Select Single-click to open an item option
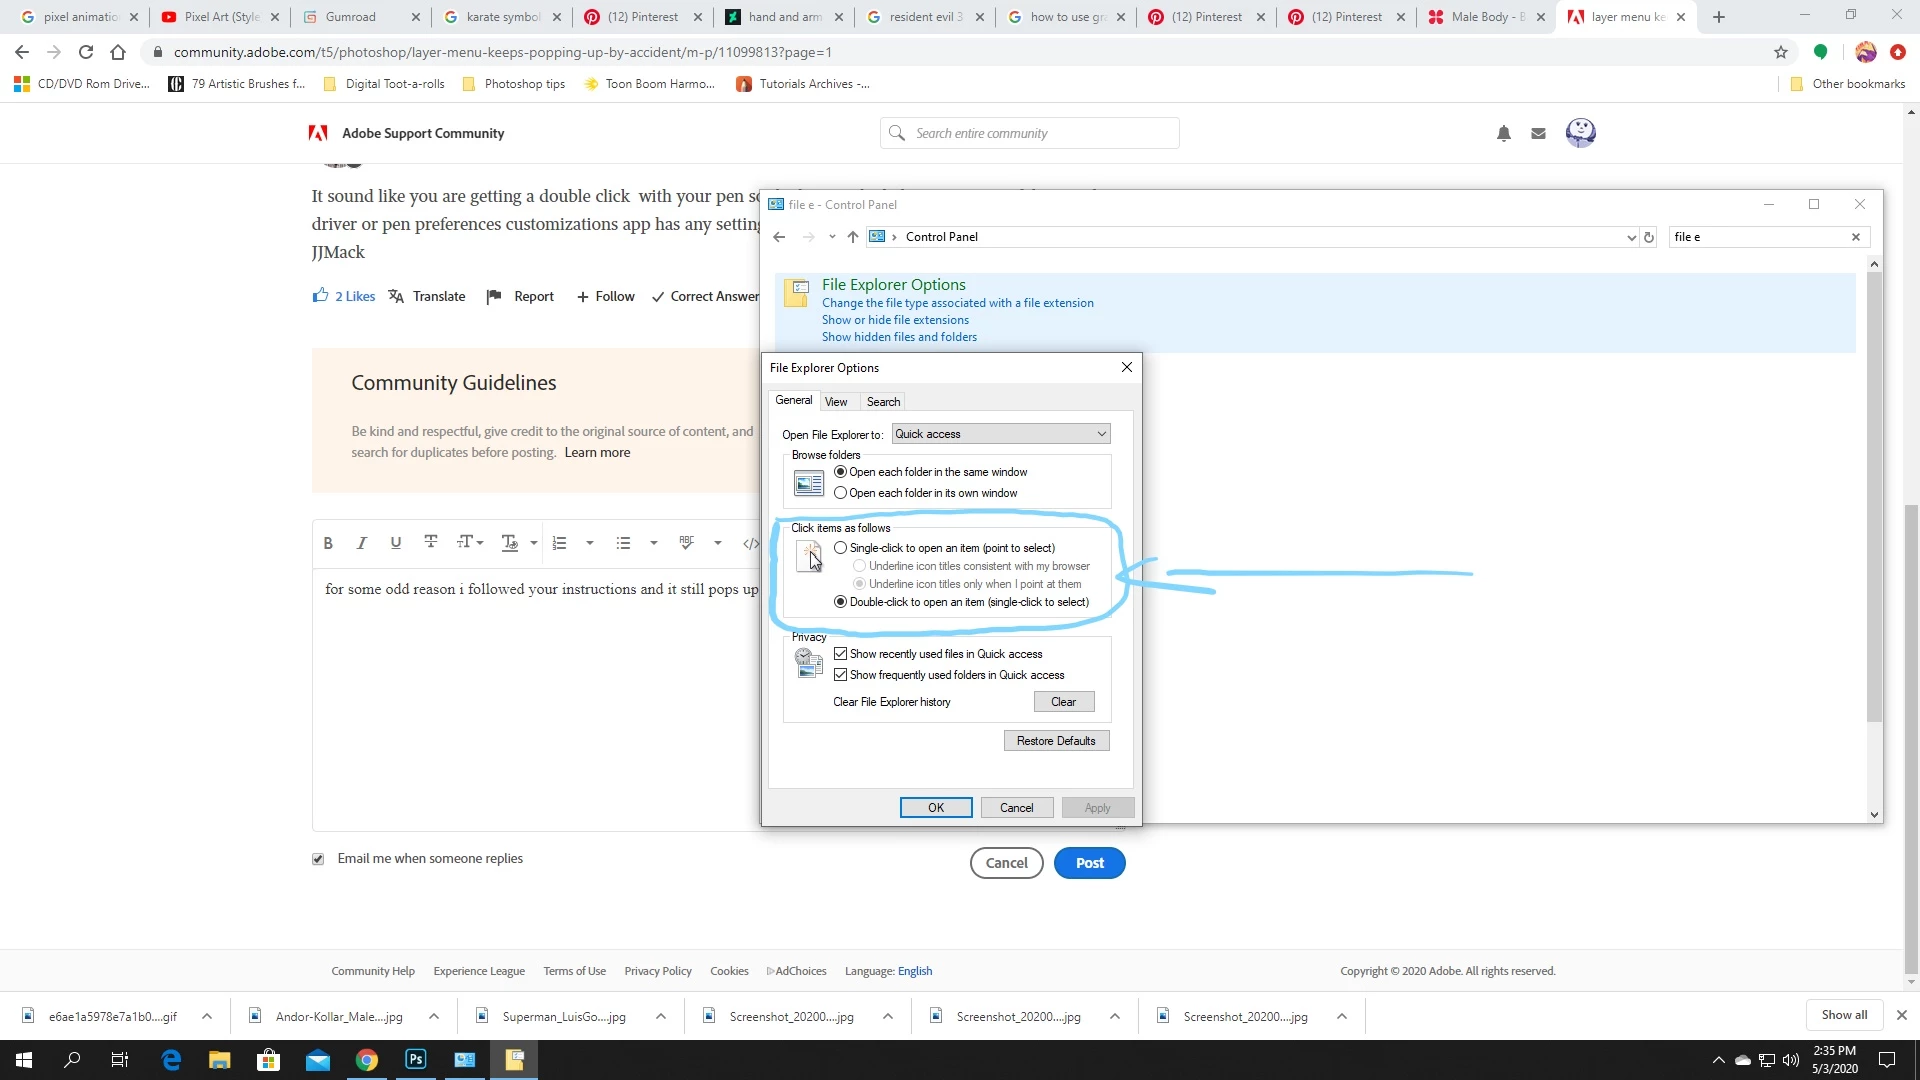 pos(841,548)
